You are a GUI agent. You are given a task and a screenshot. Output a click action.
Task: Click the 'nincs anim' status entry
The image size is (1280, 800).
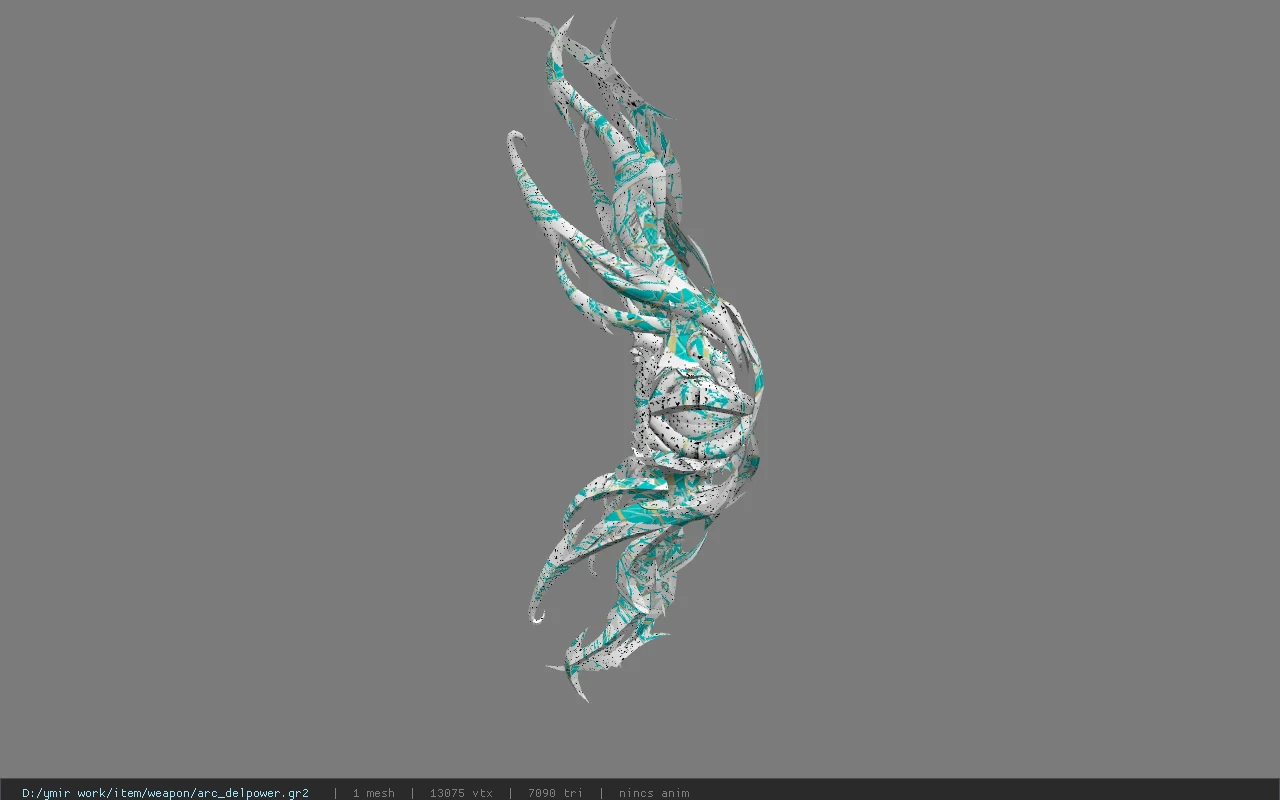[x=654, y=793]
